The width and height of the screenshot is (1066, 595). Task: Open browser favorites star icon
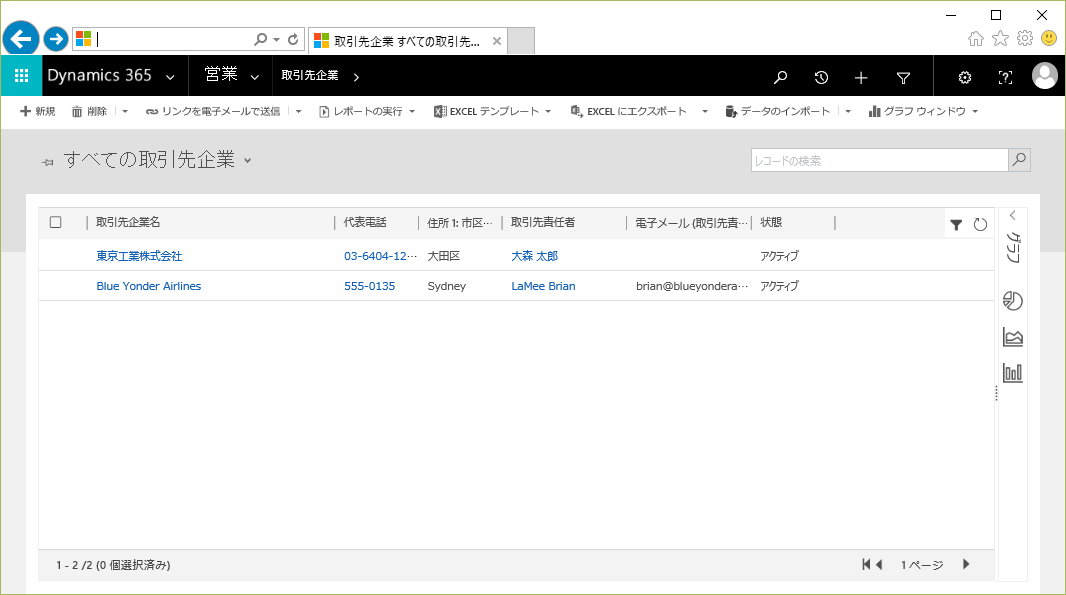pyautogui.click(x=1000, y=39)
